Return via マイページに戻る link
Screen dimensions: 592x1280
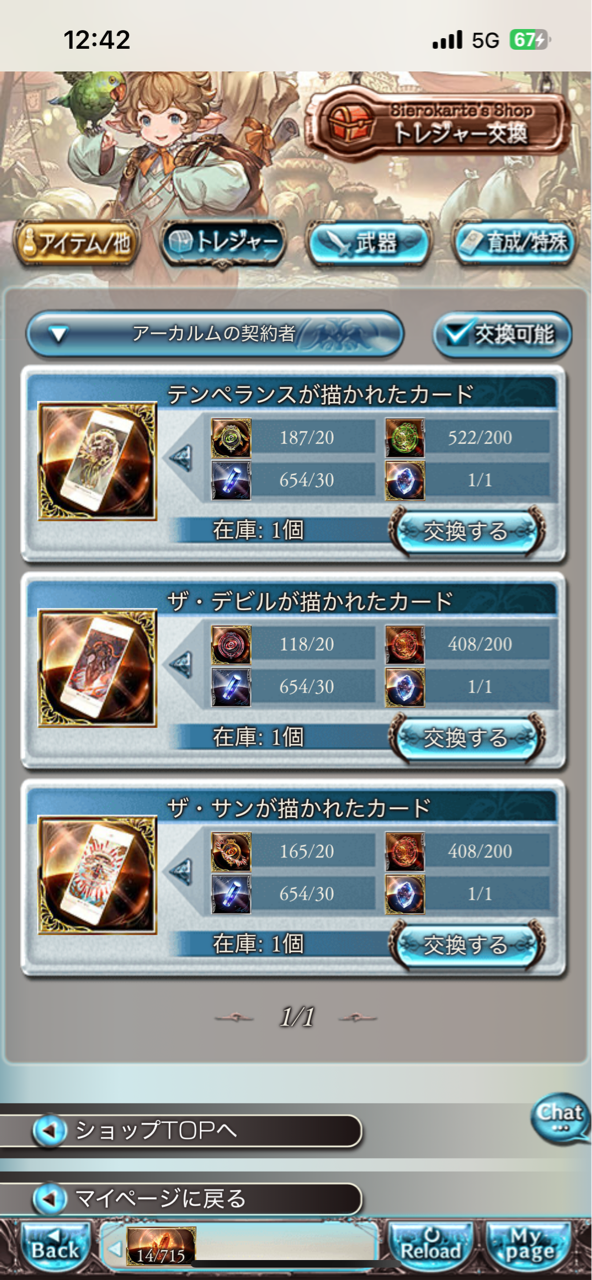(x=181, y=1199)
